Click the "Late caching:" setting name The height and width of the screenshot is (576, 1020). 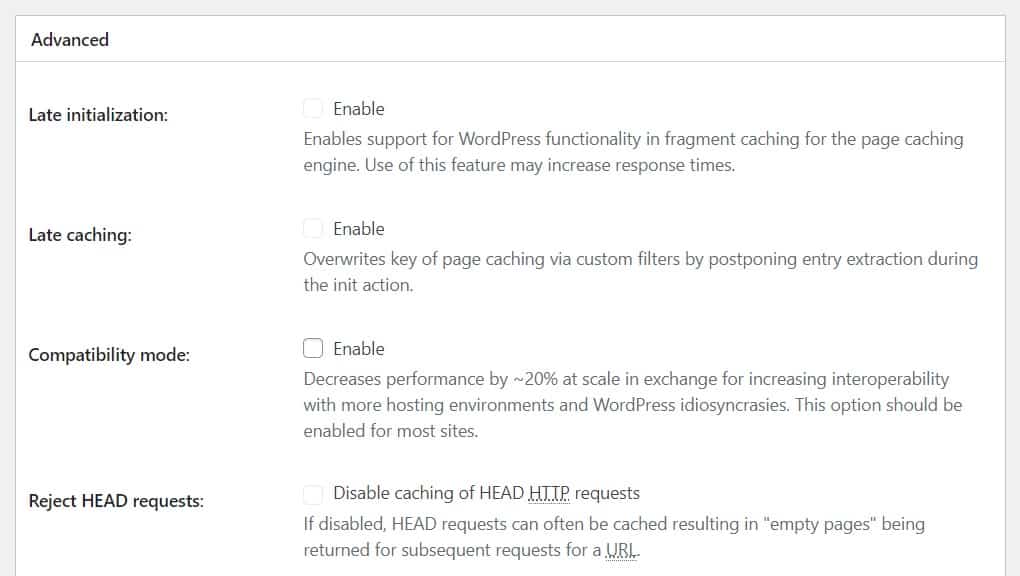click(80, 236)
